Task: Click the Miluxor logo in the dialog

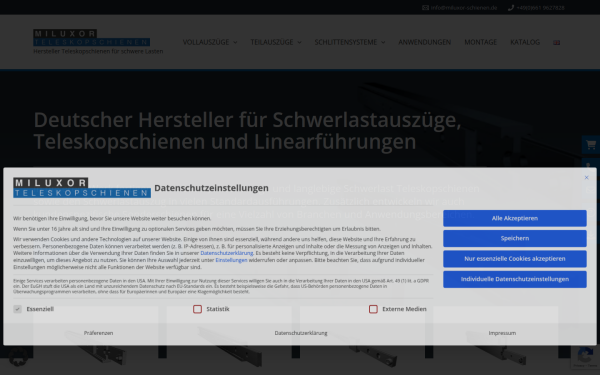Action: [82, 188]
